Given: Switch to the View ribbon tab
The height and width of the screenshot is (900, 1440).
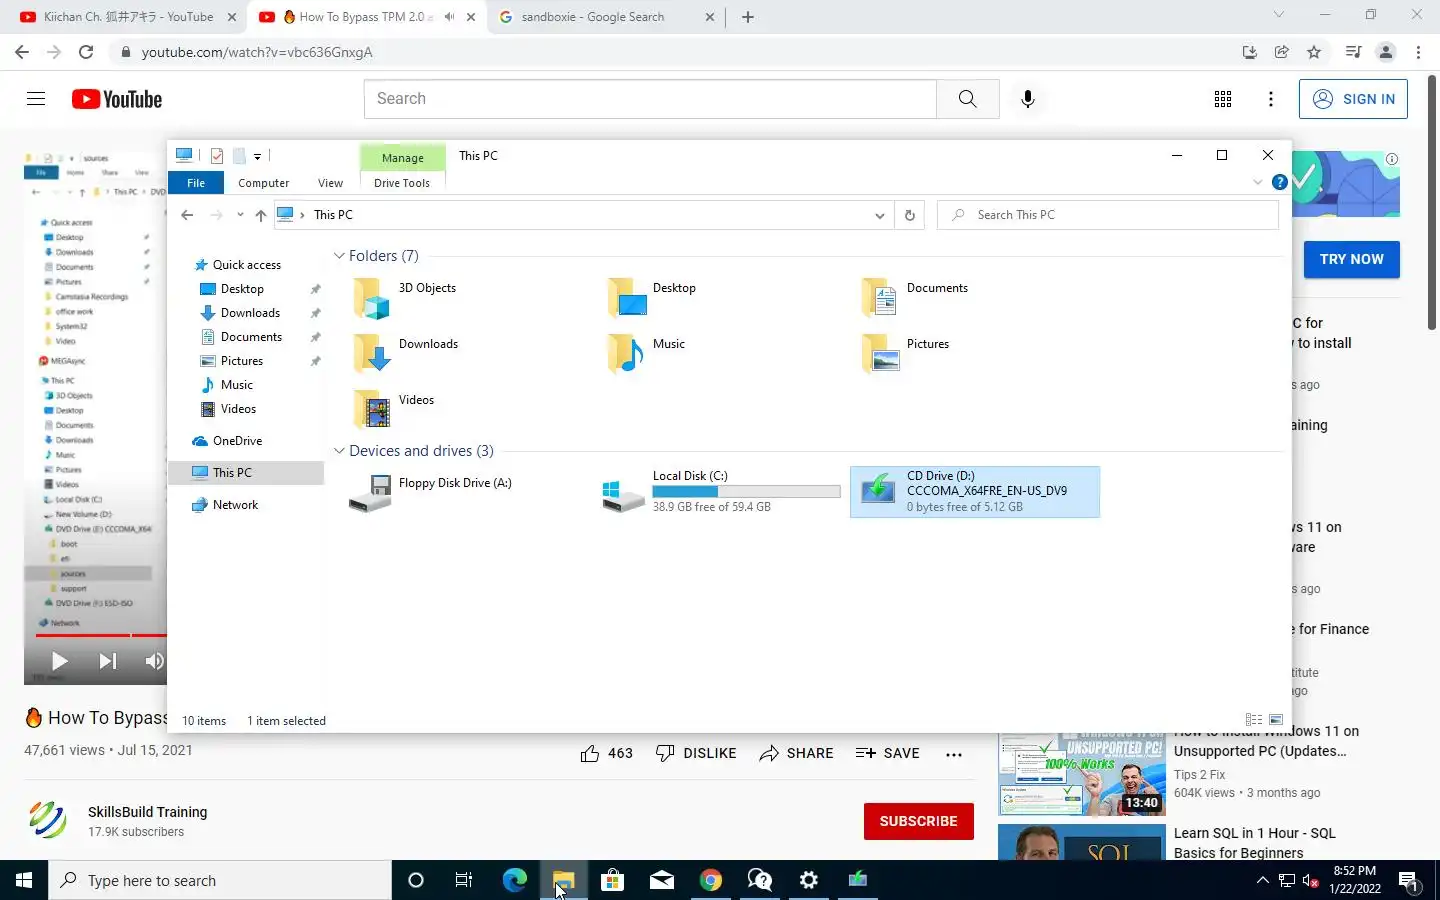Looking at the screenshot, I should (x=330, y=183).
